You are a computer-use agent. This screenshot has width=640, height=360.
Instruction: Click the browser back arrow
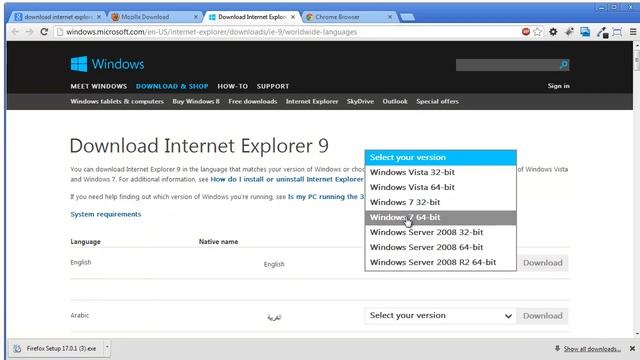[16, 32]
